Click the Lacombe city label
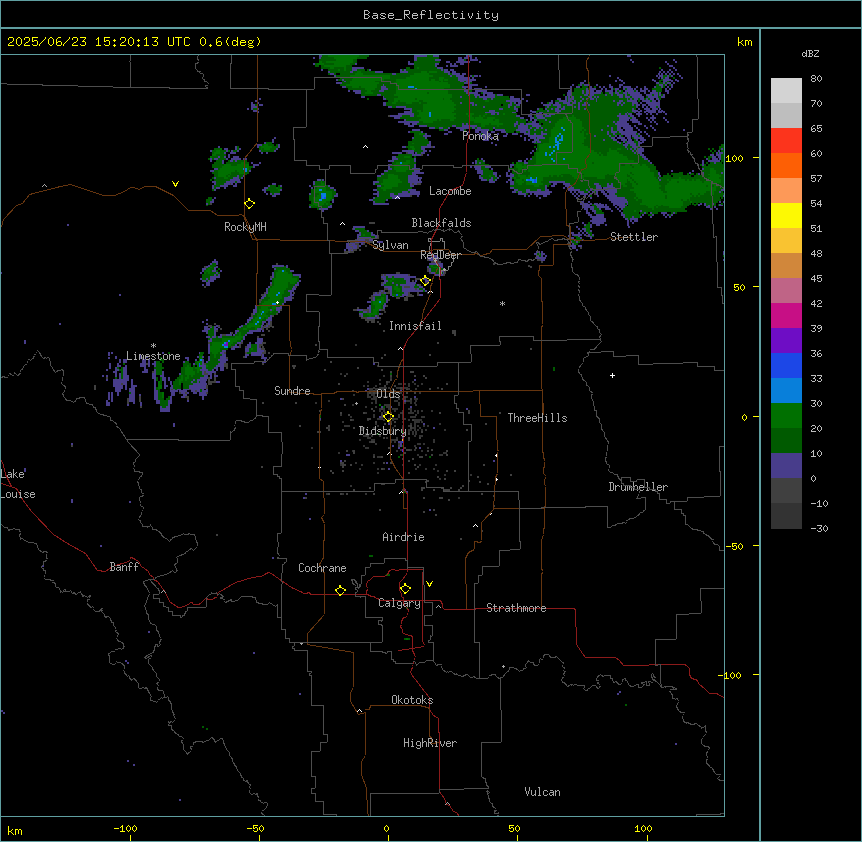862x842 pixels. [x=450, y=191]
